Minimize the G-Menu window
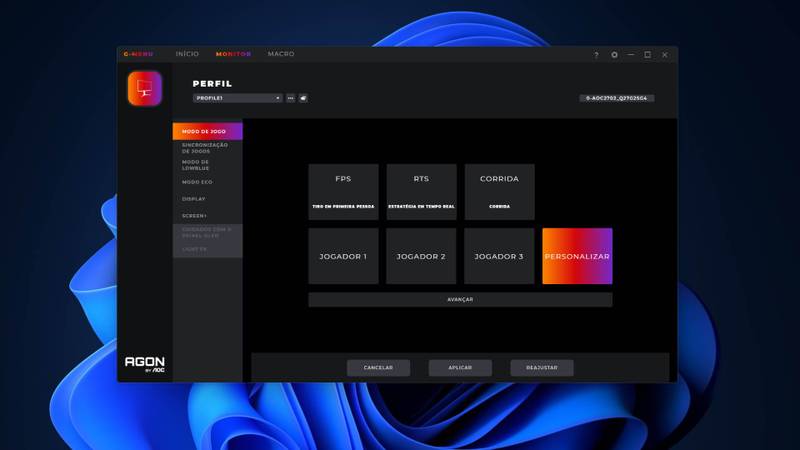 point(631,55)
